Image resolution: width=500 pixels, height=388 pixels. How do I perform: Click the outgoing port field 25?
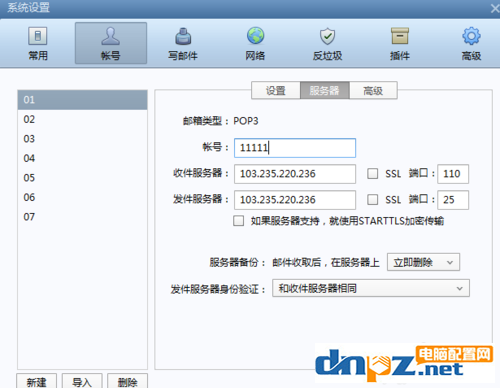[x=453, y=200]
